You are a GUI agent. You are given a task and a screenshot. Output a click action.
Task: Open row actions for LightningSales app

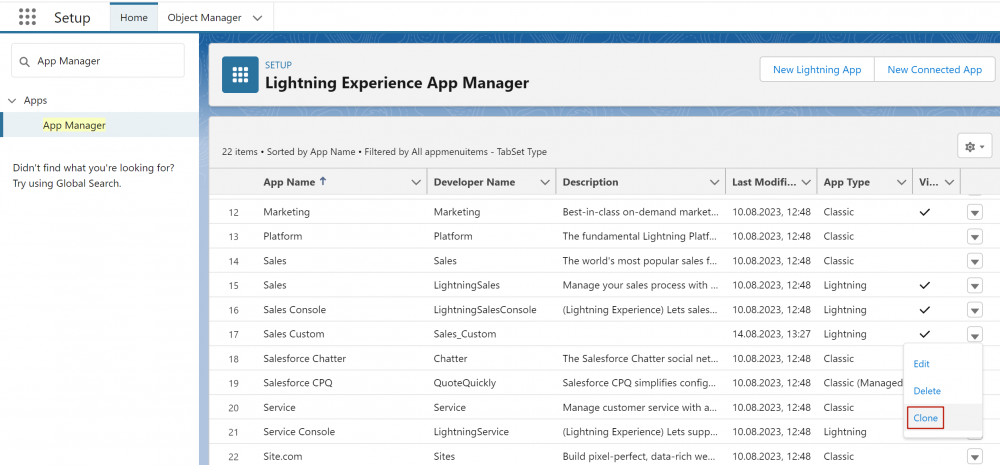[974, 286]
